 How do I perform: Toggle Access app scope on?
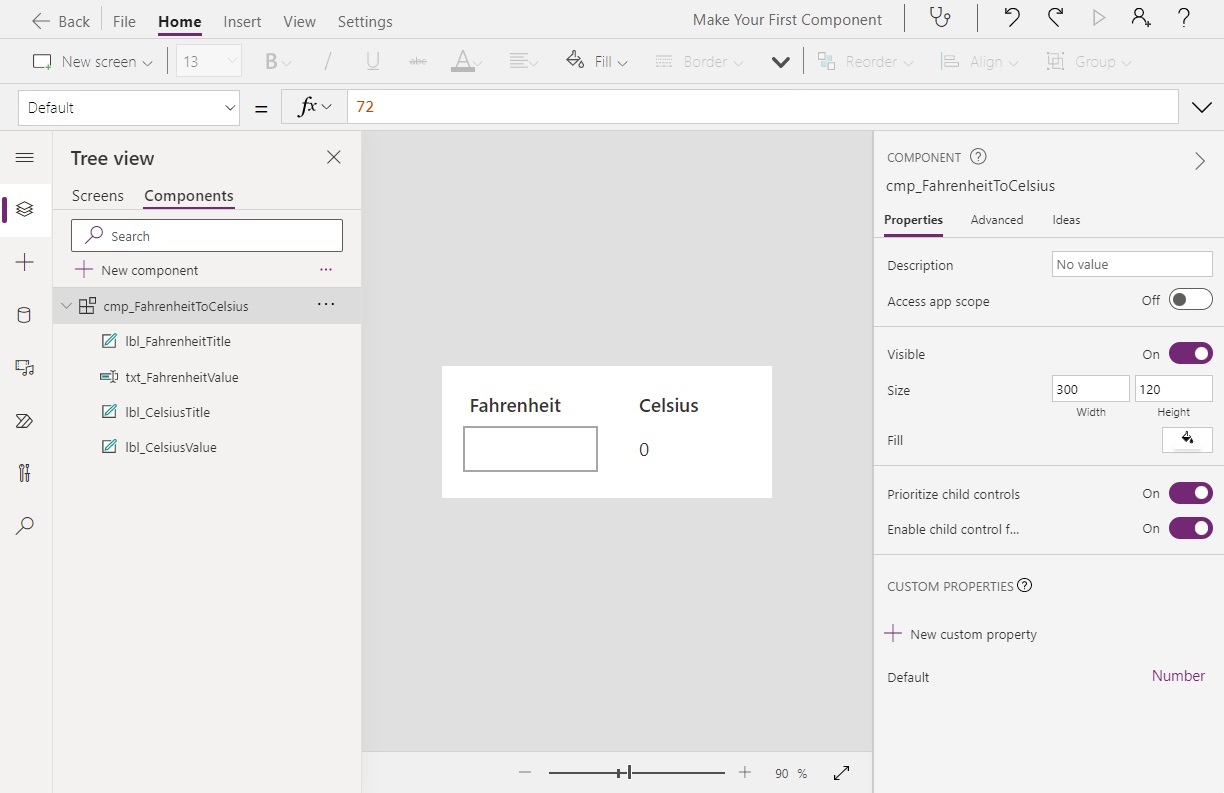1192,298
